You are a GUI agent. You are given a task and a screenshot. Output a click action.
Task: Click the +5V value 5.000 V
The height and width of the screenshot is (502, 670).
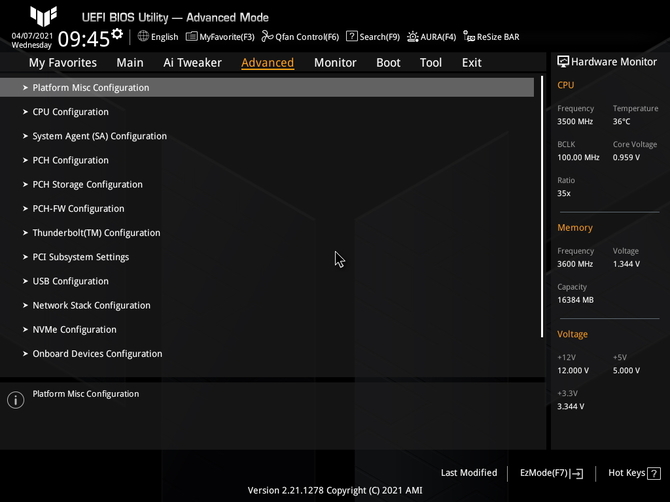(626, 370)
